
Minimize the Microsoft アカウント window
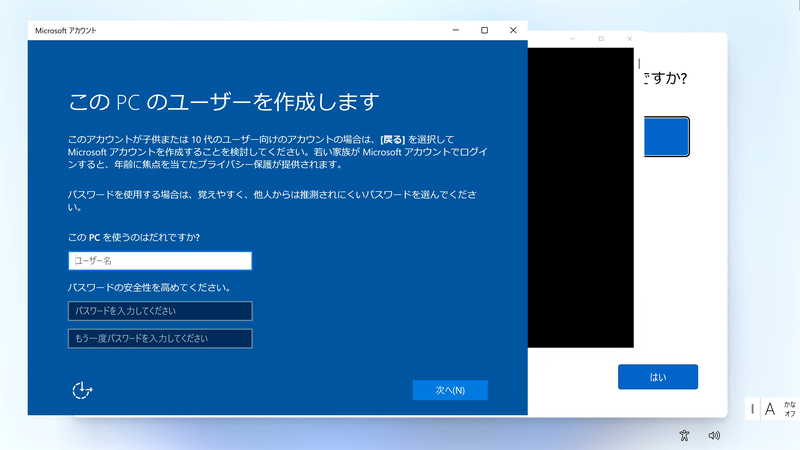[x=456, y=30]
